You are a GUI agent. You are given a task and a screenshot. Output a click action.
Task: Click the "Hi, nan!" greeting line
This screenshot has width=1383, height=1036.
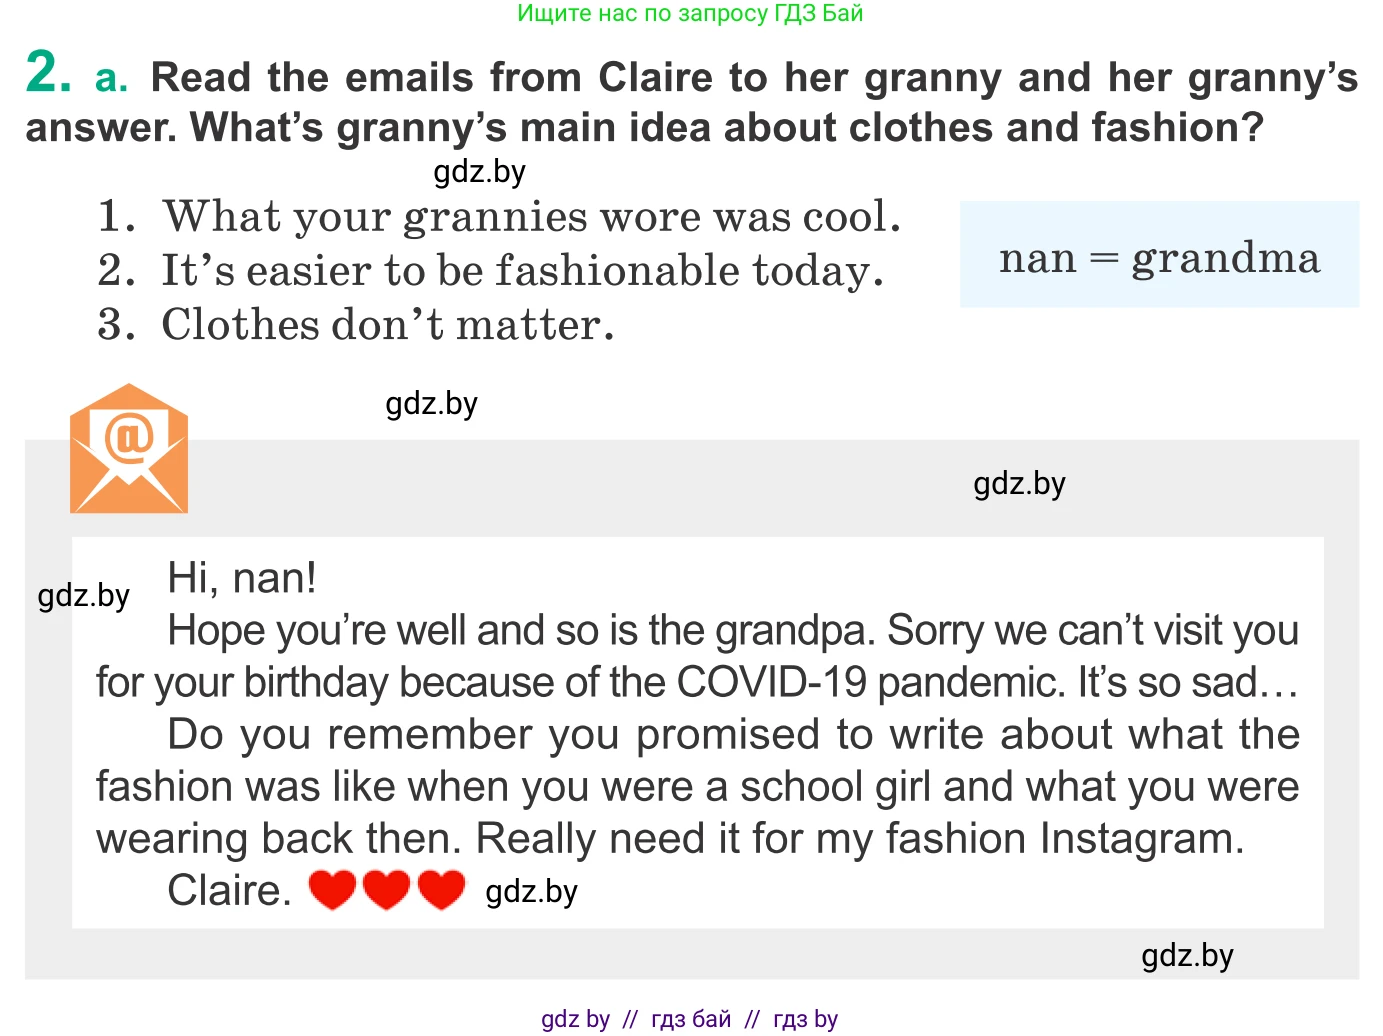pyautogui.click(x=242, y=578)
